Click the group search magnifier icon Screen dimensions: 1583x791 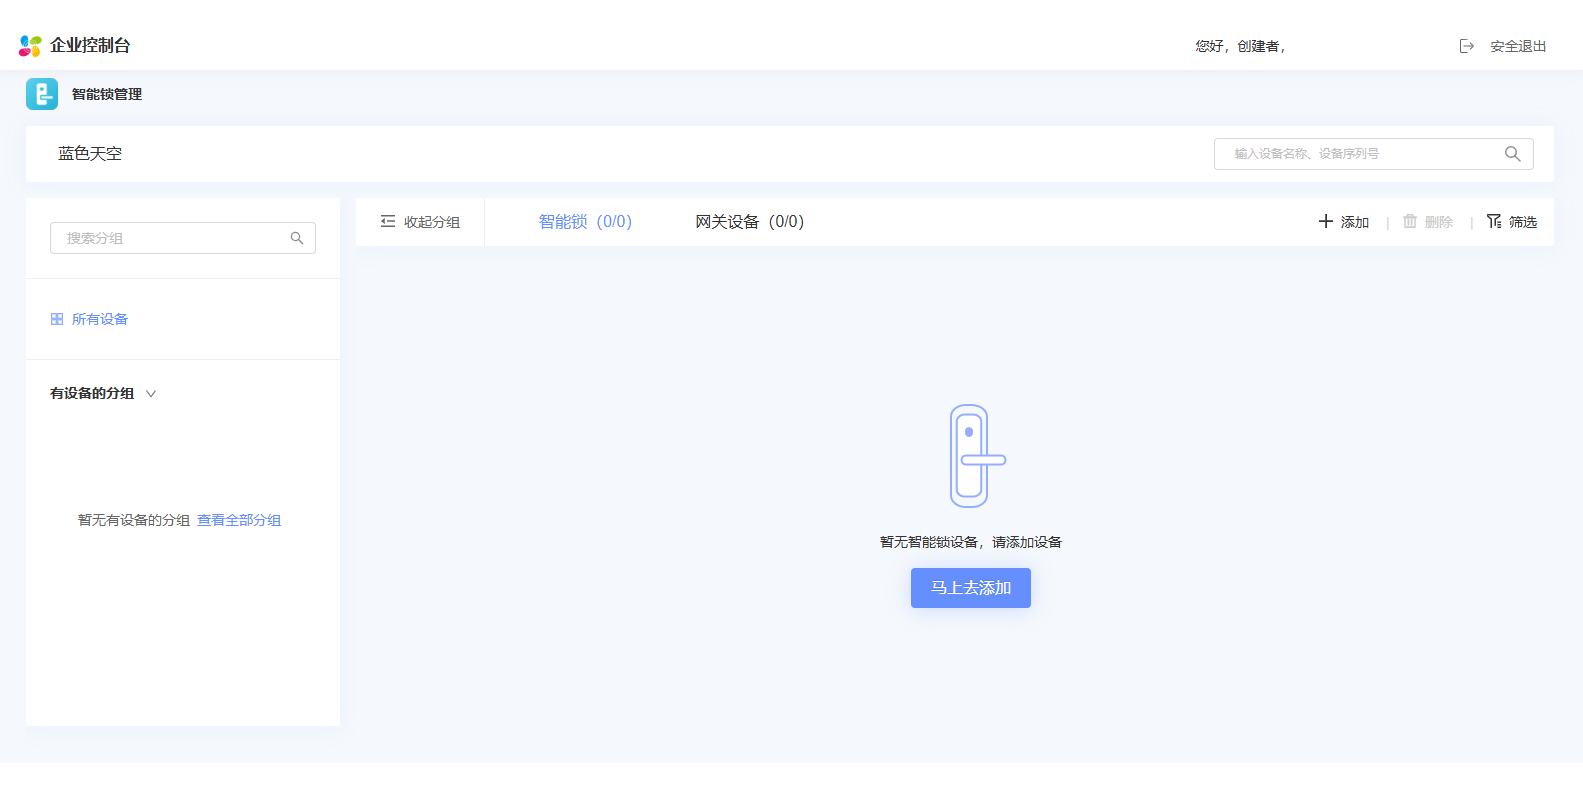(297, 238)
